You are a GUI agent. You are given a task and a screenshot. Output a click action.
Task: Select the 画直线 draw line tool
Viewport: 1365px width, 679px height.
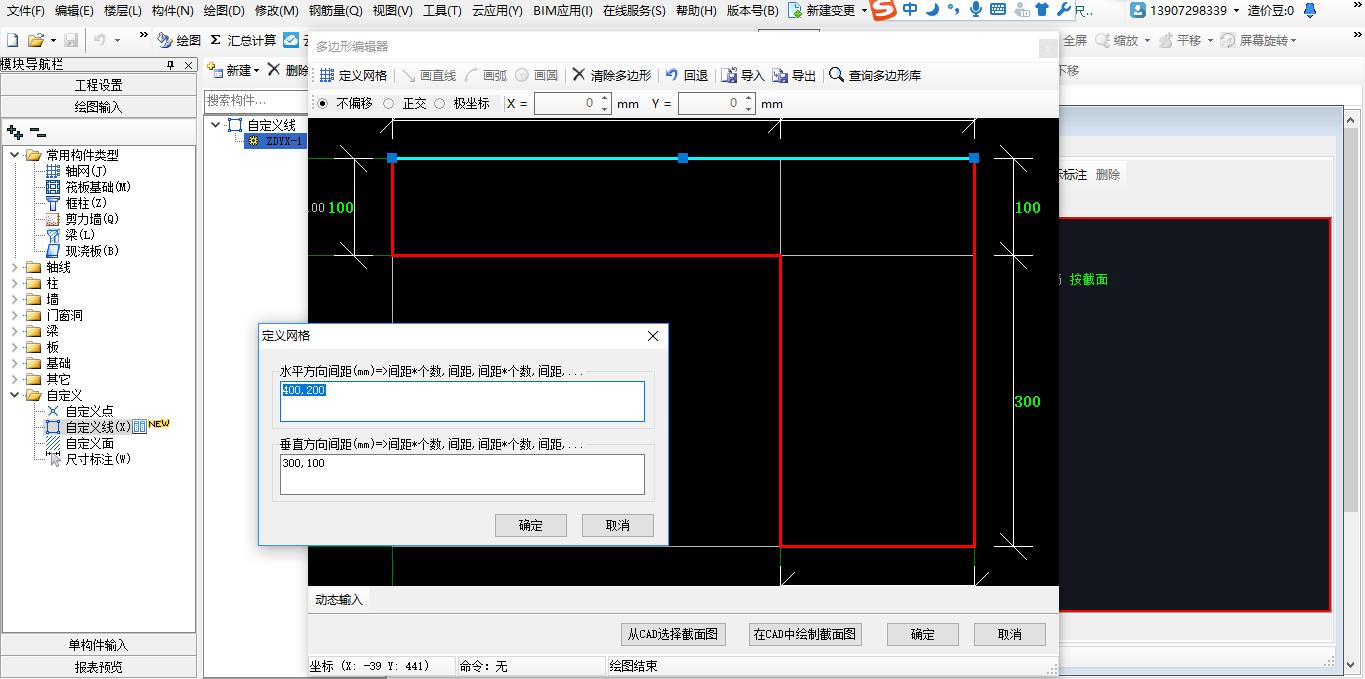point(428,75)
